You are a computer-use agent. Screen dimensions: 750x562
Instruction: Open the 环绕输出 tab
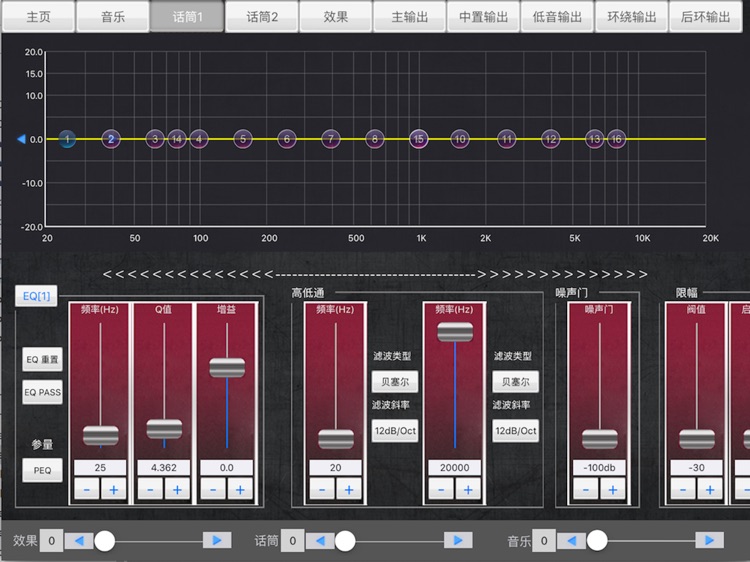(x=632, y=17)
